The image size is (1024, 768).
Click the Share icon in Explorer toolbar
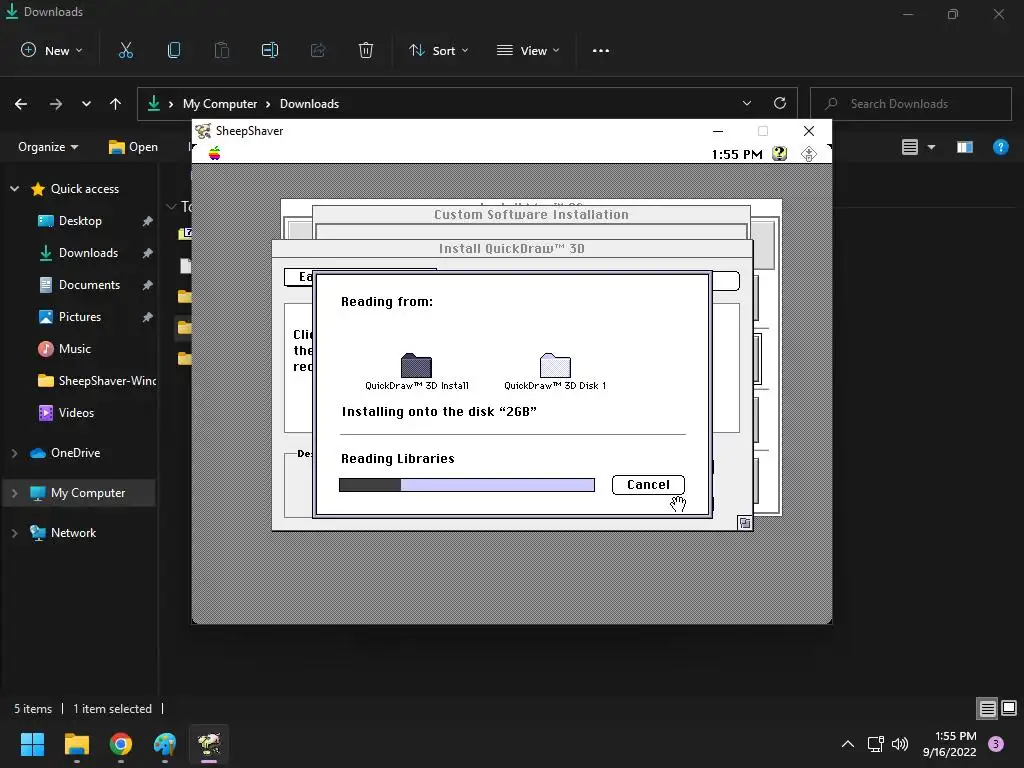point(318,50)
